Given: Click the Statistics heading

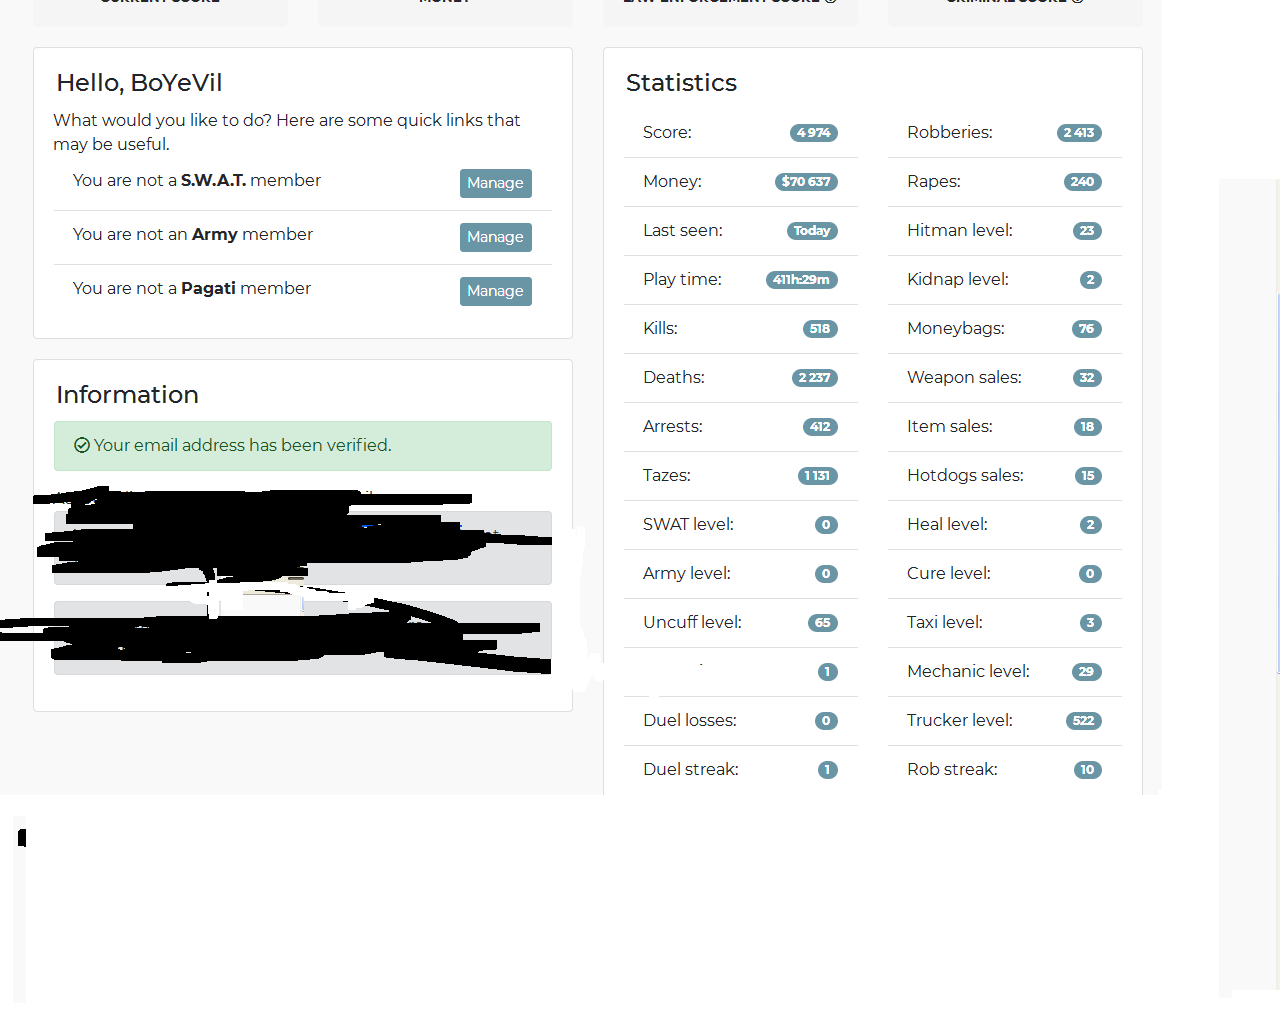Looking at the screenshot, I should click(681, 83).
